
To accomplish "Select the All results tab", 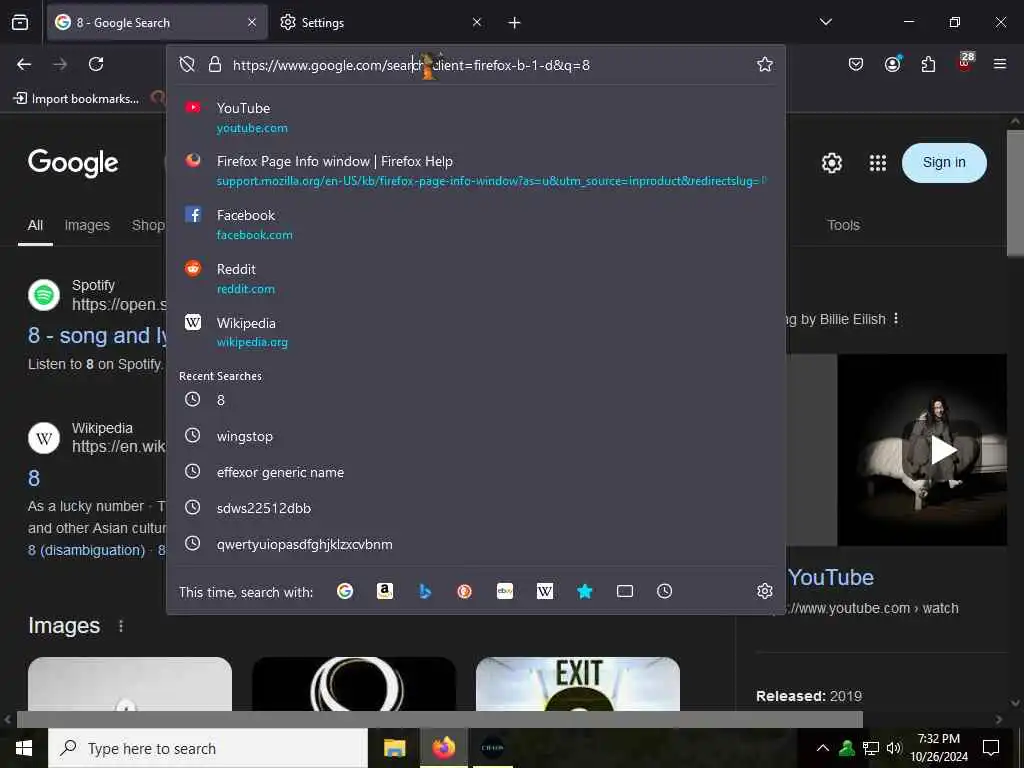I will point(35,225).
